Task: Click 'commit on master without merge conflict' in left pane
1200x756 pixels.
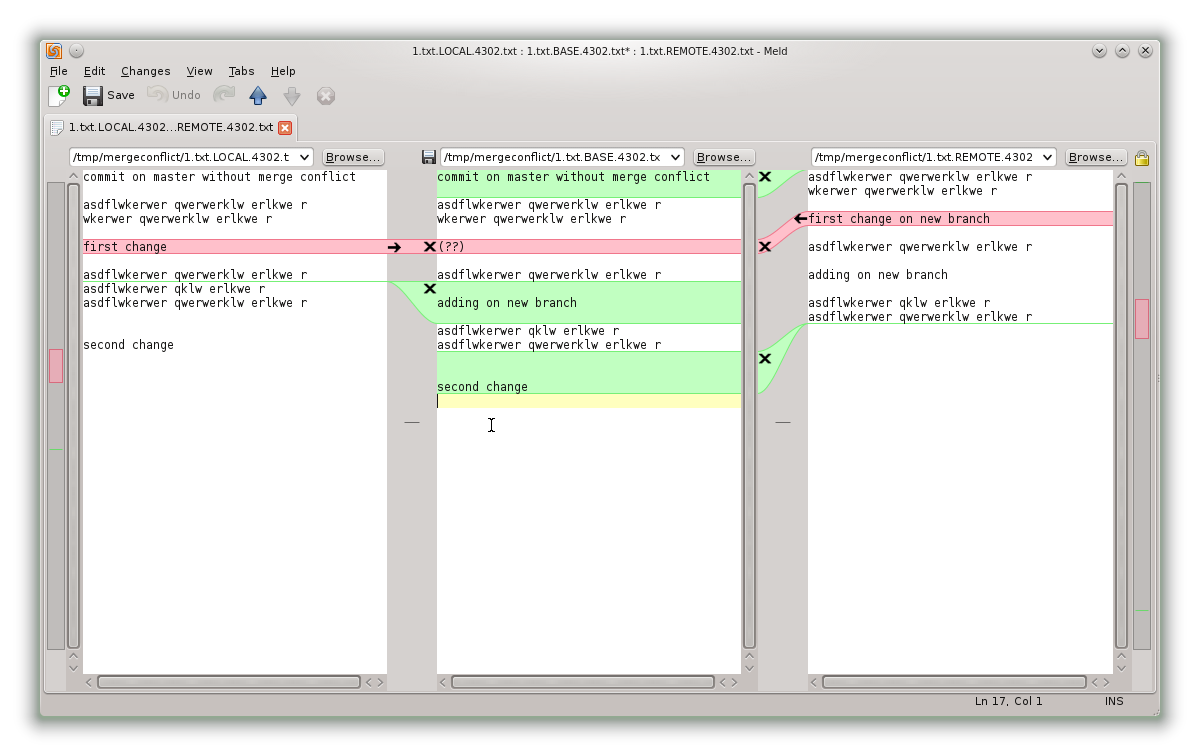Action: [x=220, y=177]
